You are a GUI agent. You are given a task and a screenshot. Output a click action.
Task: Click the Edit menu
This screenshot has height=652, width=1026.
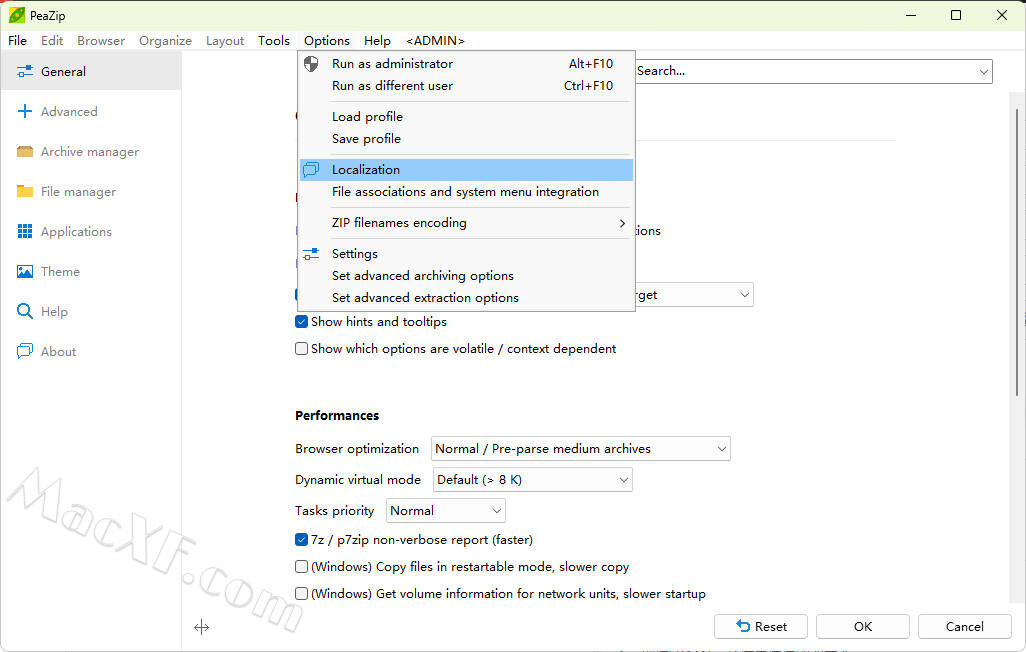click(x=52, y=41)
